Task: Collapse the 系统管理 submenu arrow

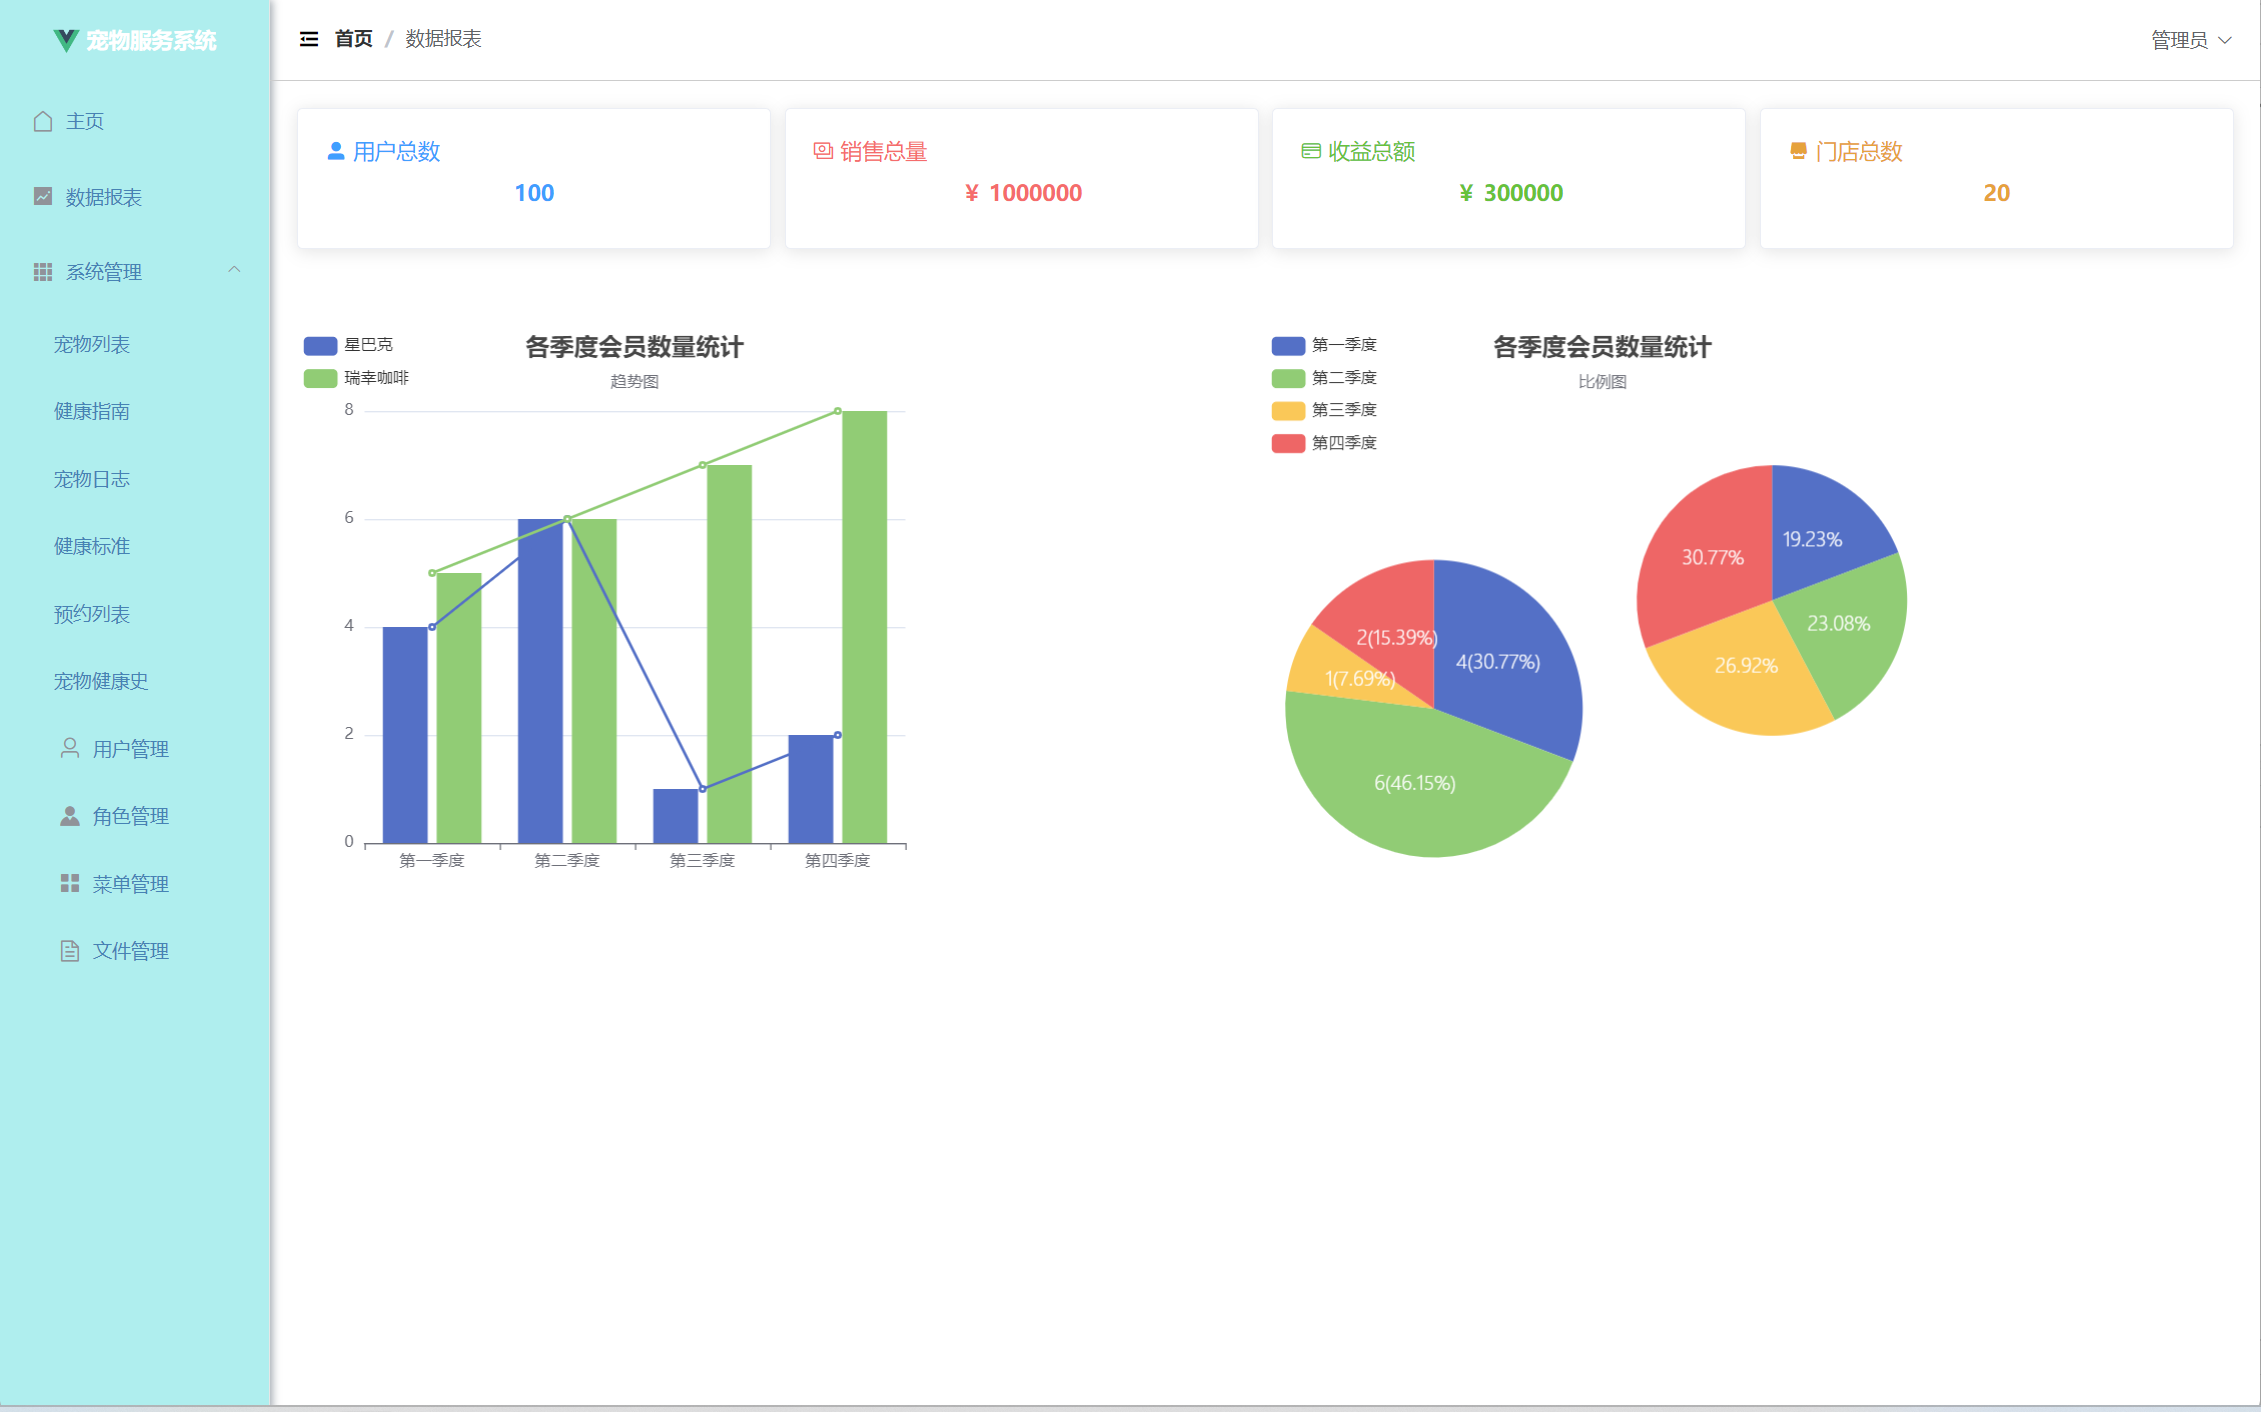Action: (x=234, y=270)
